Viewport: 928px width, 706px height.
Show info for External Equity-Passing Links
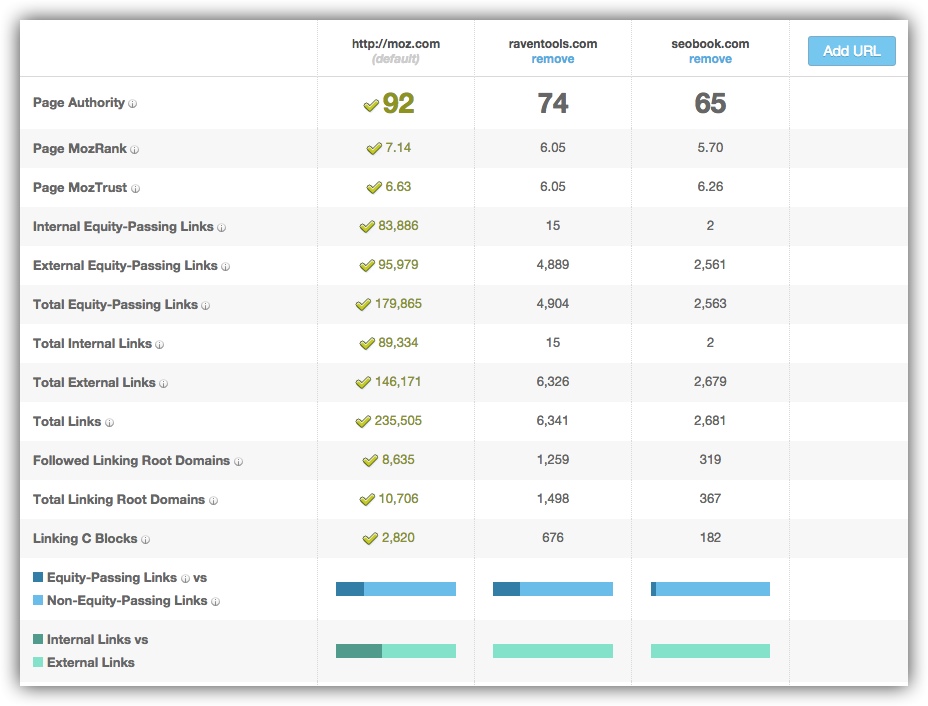click(225, 267)
